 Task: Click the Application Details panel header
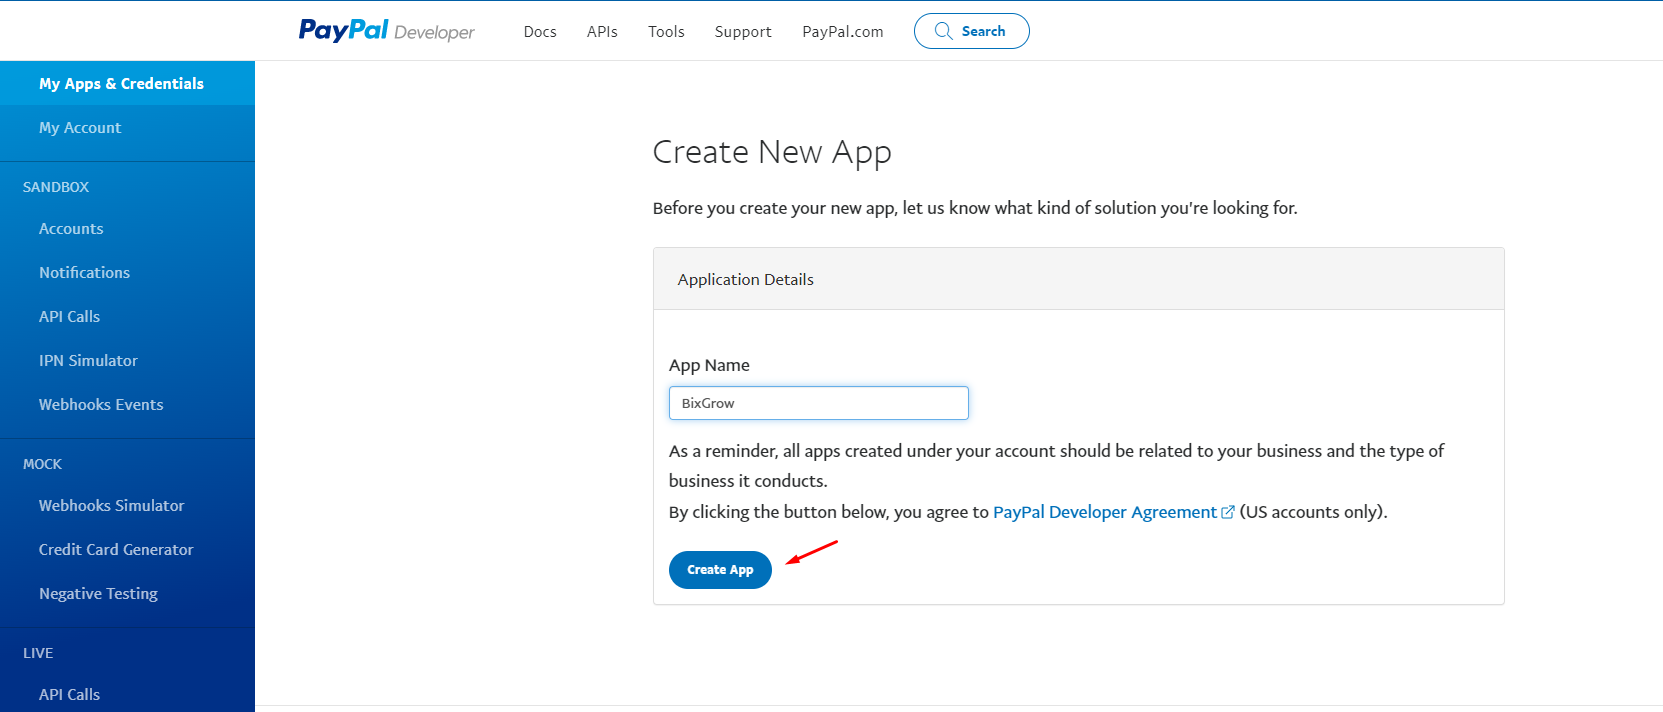[1078, 279]
